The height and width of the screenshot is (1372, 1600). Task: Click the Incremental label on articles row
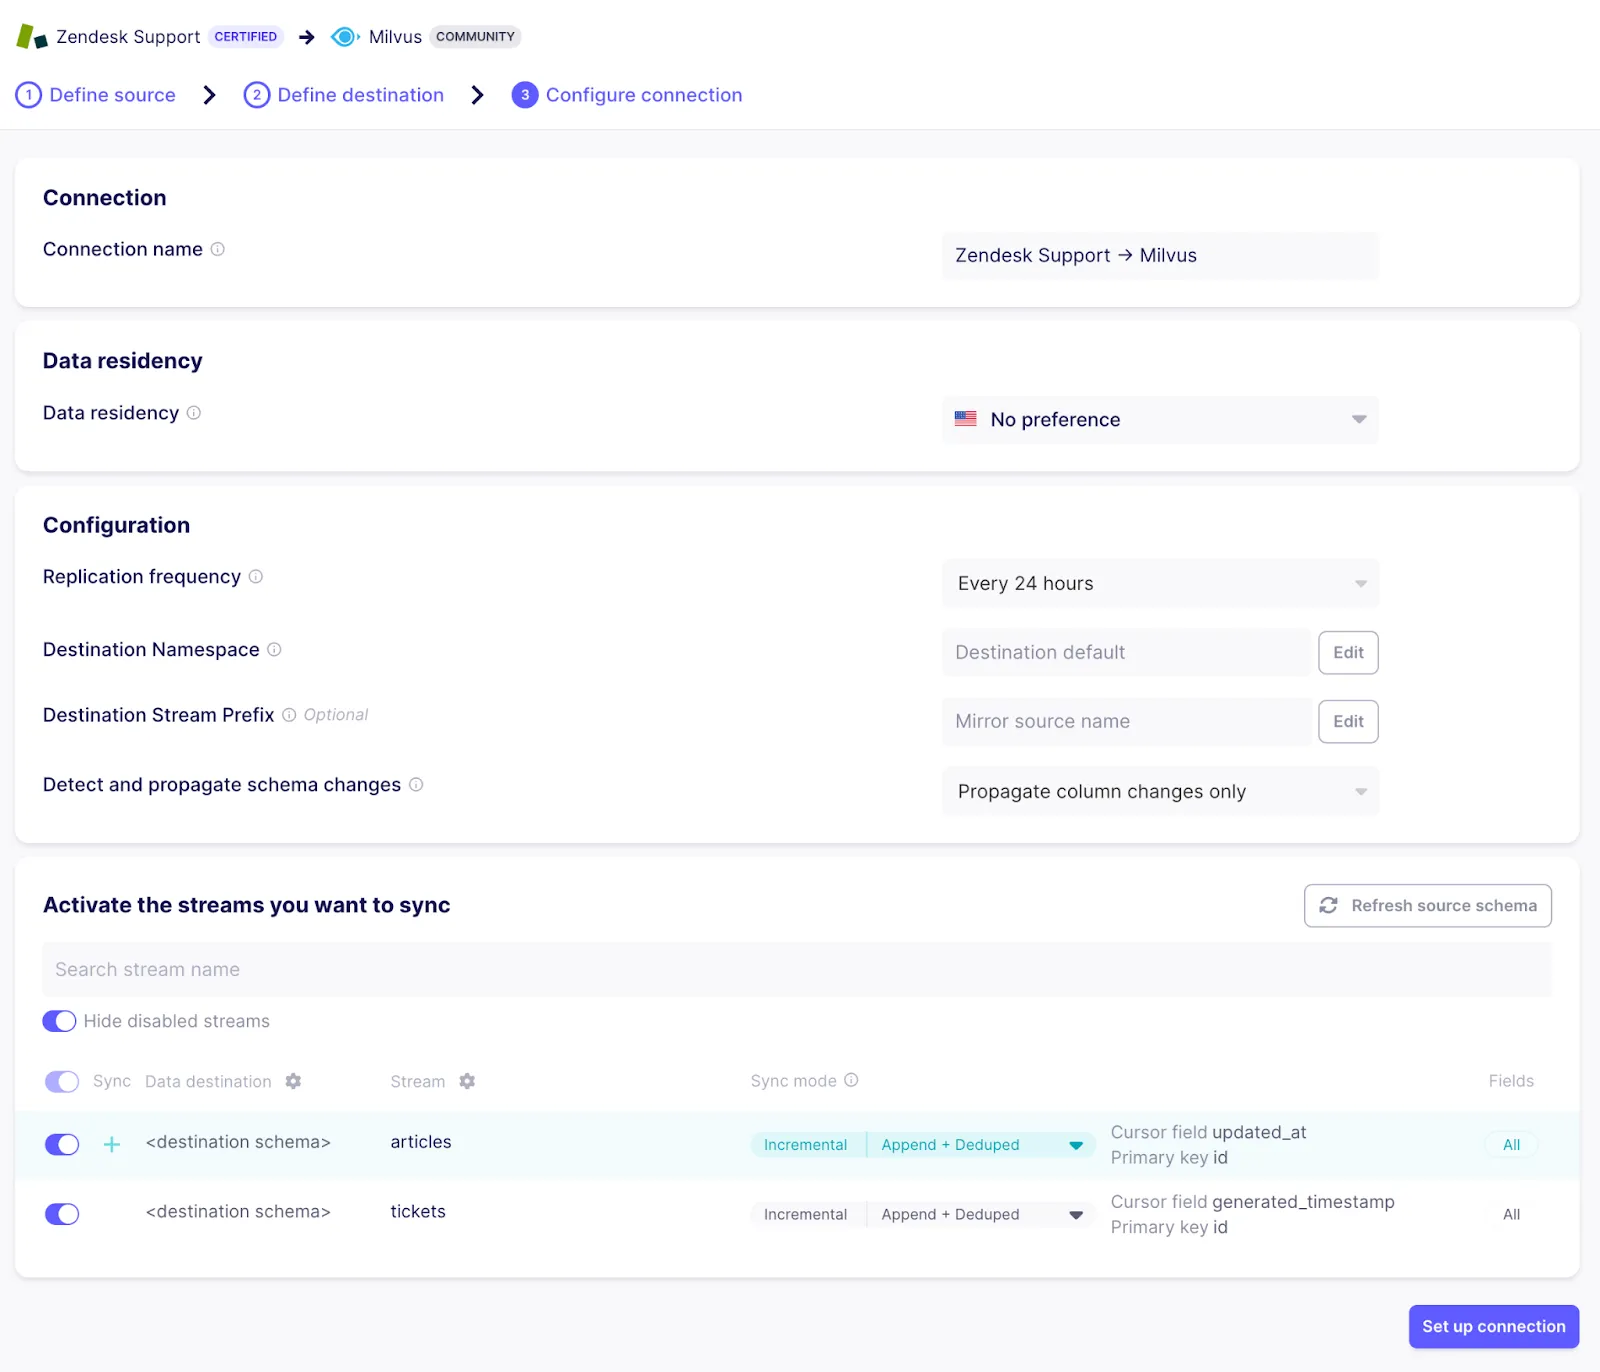(x=805, y=1145)
